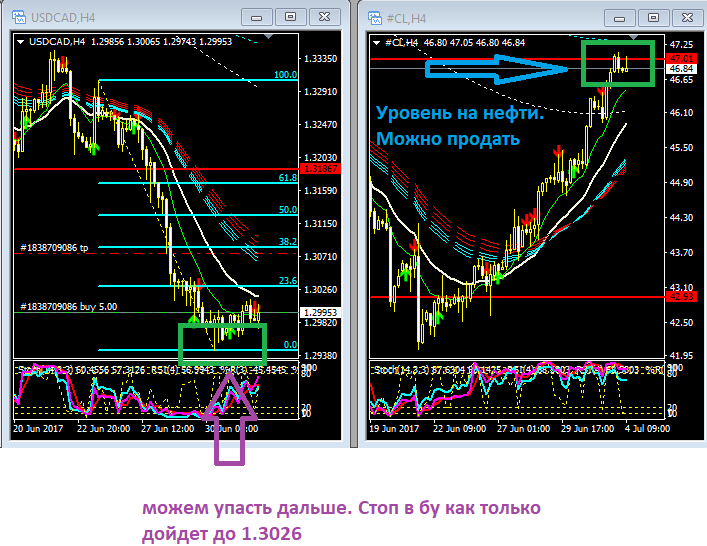Select the Fibonacci 0.0 level label

coord(290,345)
